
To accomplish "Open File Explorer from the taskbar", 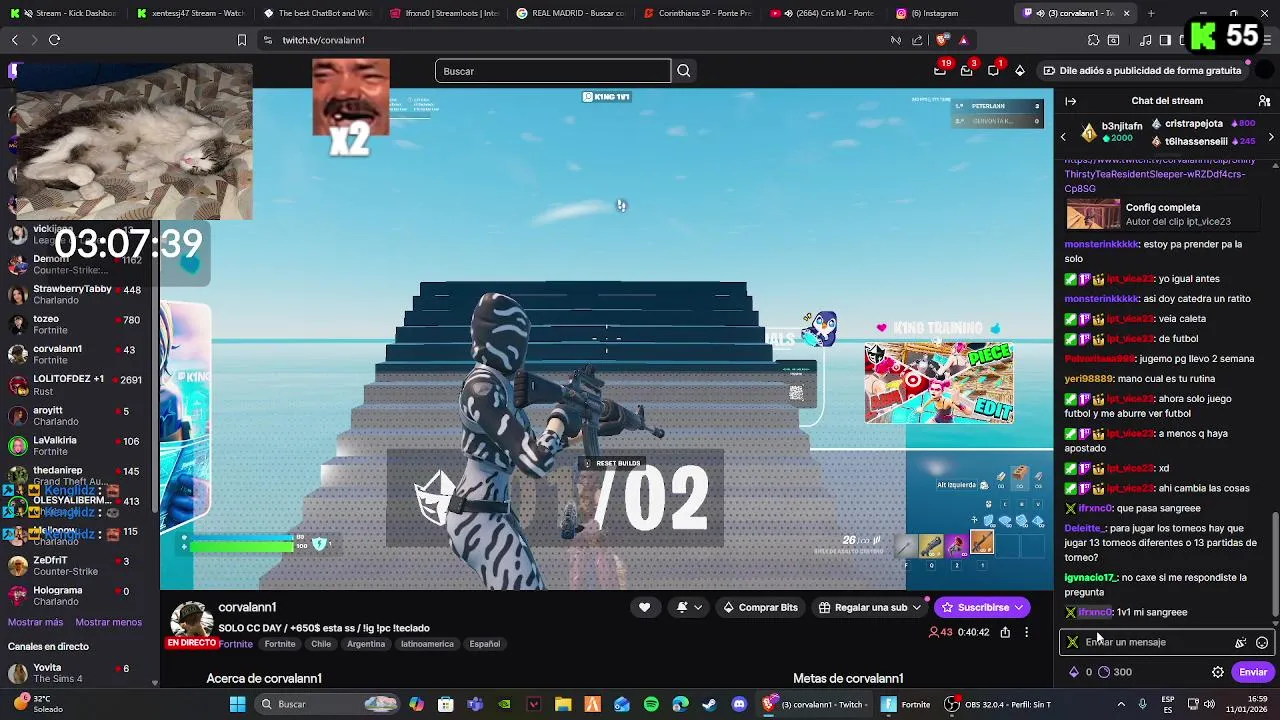I will point(563,704).
